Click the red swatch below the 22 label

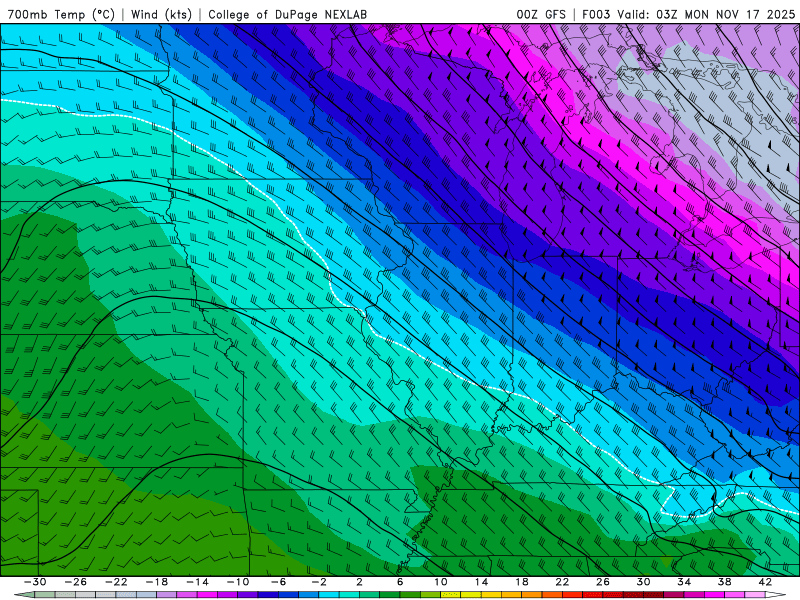pyautogui.click(x=572, y=595)
